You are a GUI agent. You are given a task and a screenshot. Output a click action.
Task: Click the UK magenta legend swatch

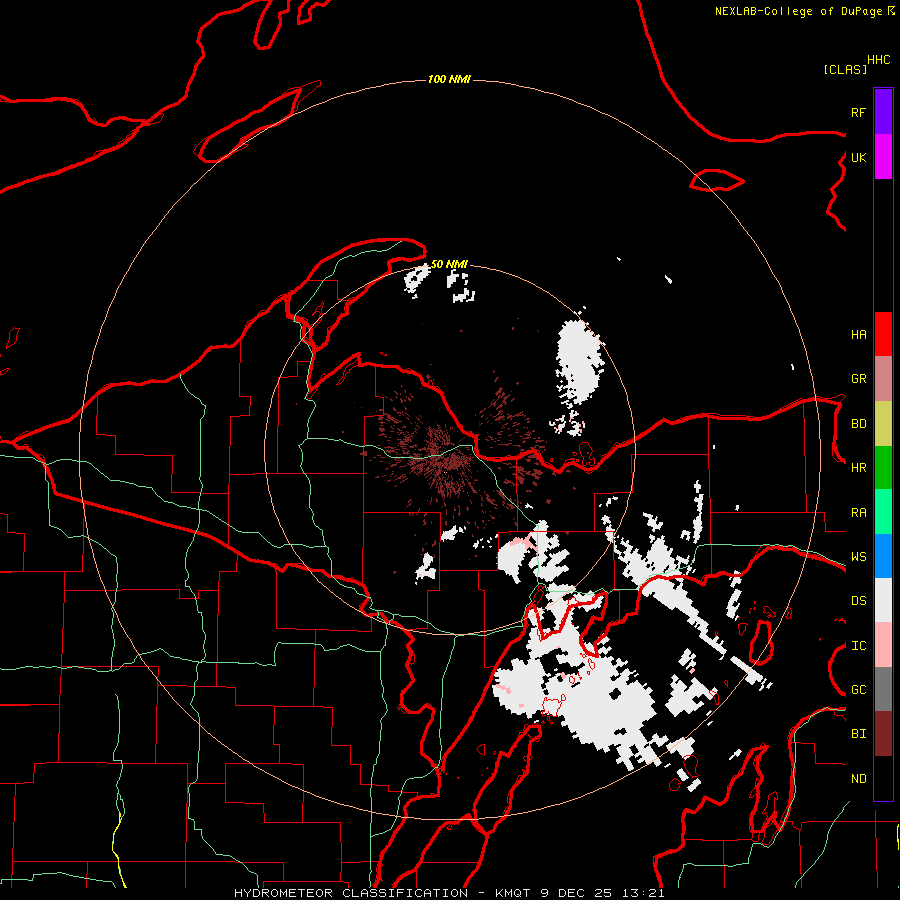pyautogui.click(x=883, y=157)
